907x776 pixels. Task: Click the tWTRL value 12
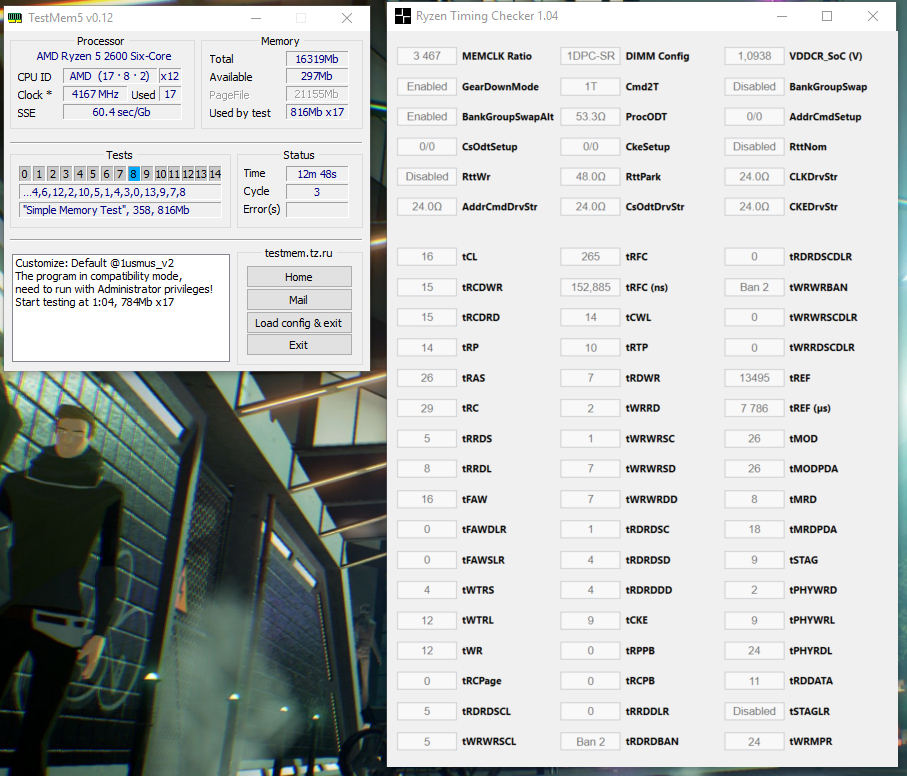[427, 620]
